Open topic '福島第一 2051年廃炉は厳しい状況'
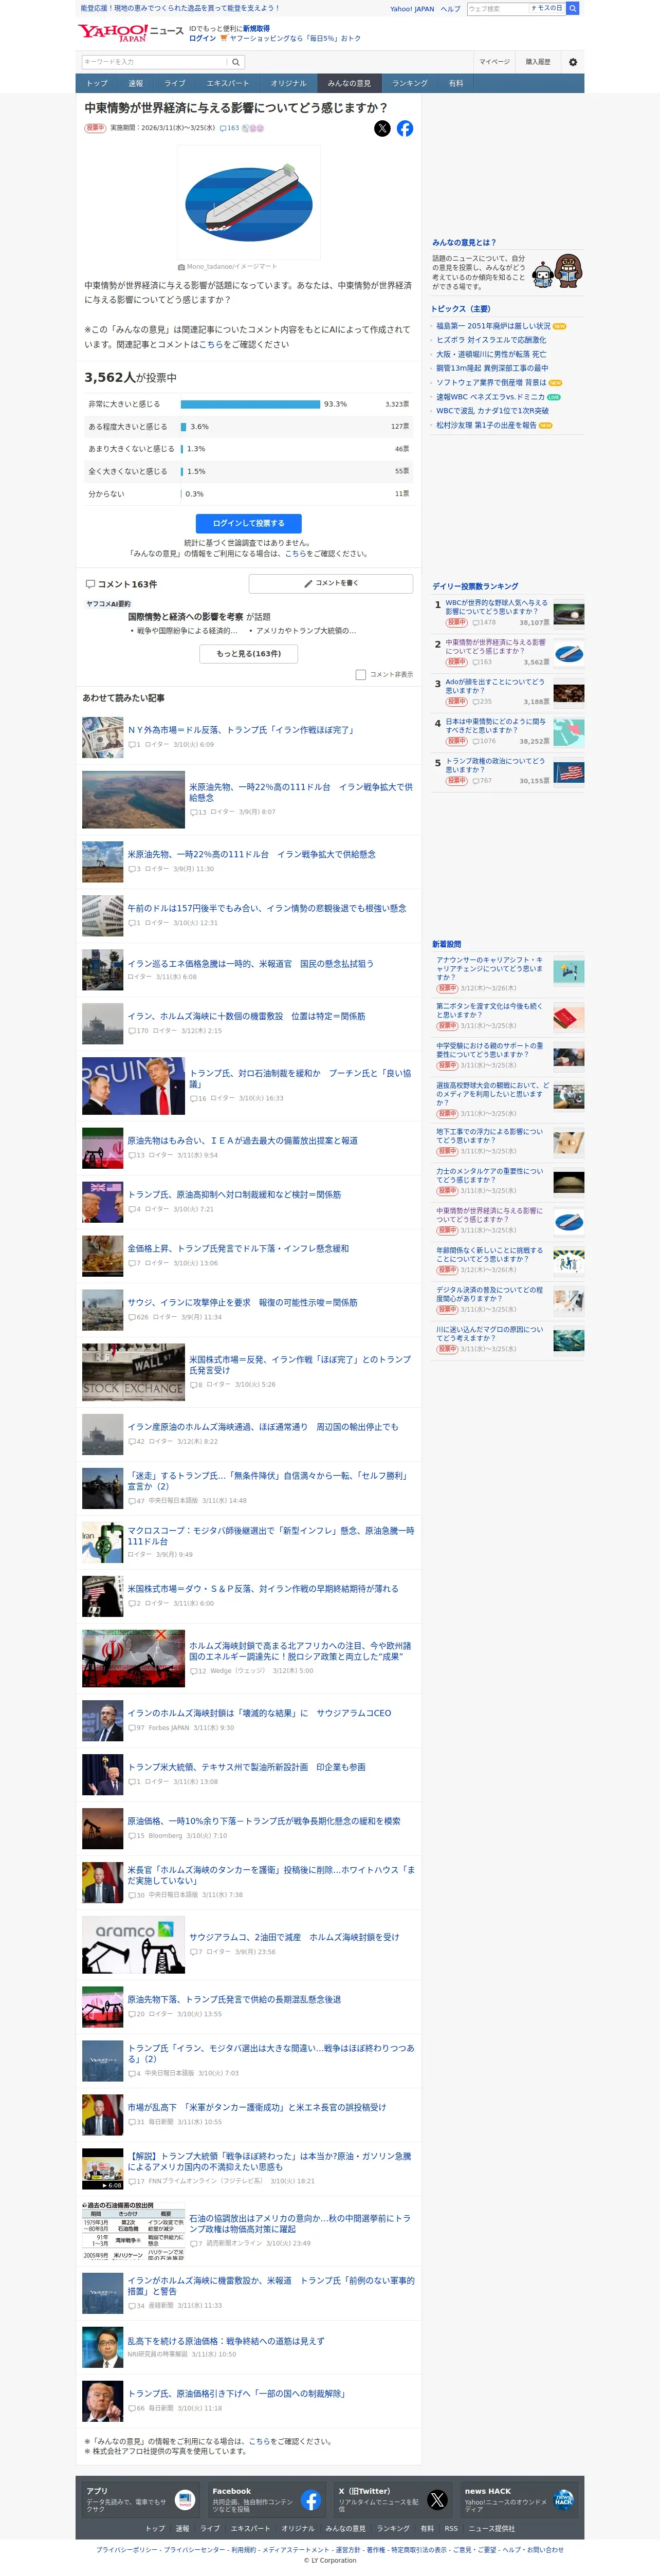660x2576 pixels. 493,326
